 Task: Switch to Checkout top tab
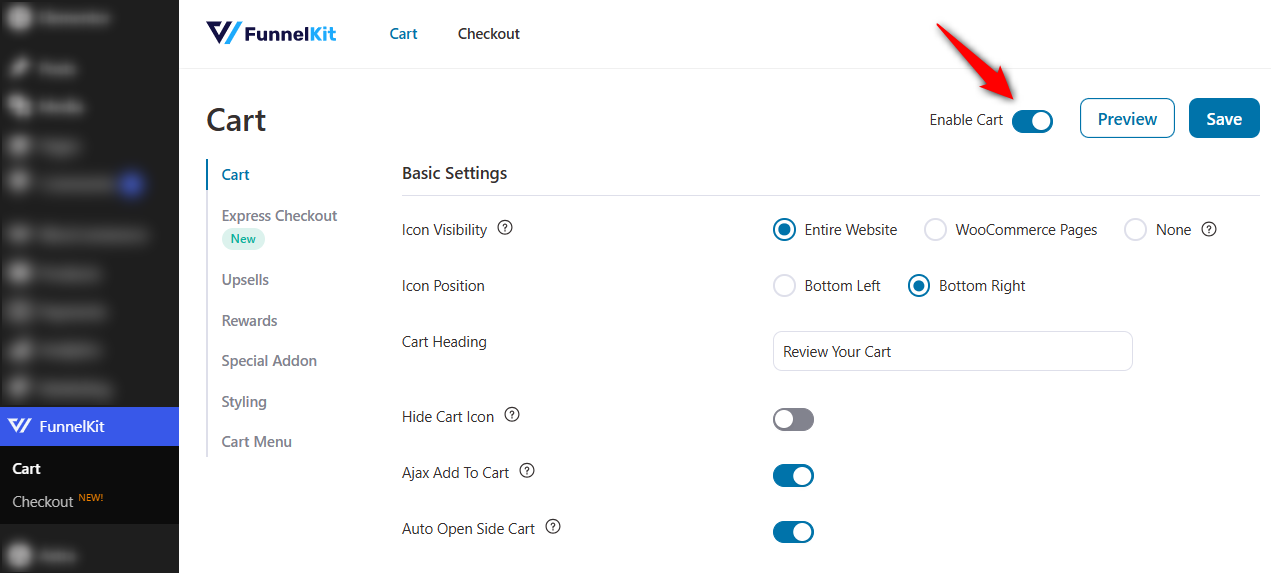tap(489, 34)
